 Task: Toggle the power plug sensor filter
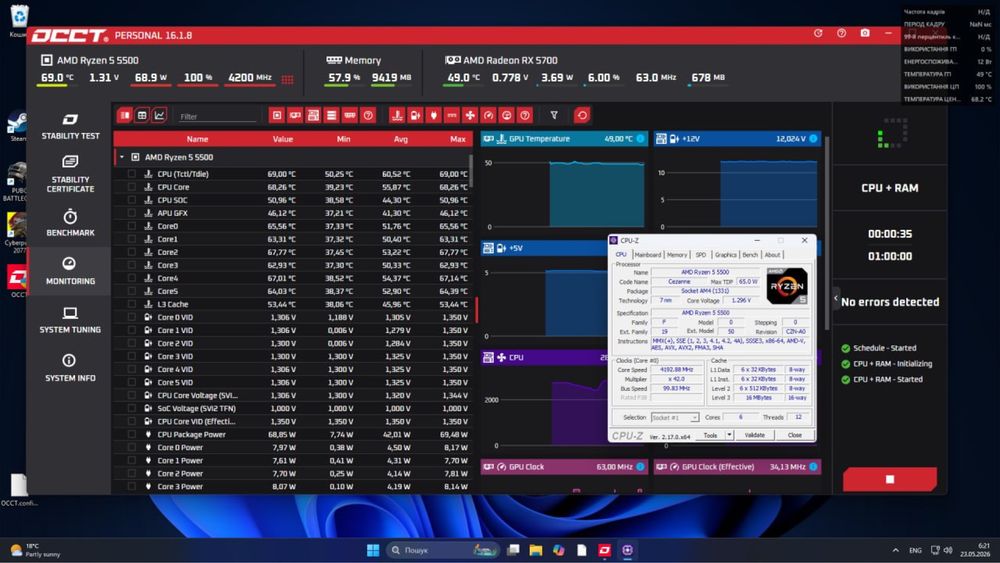tap(434, 115)
